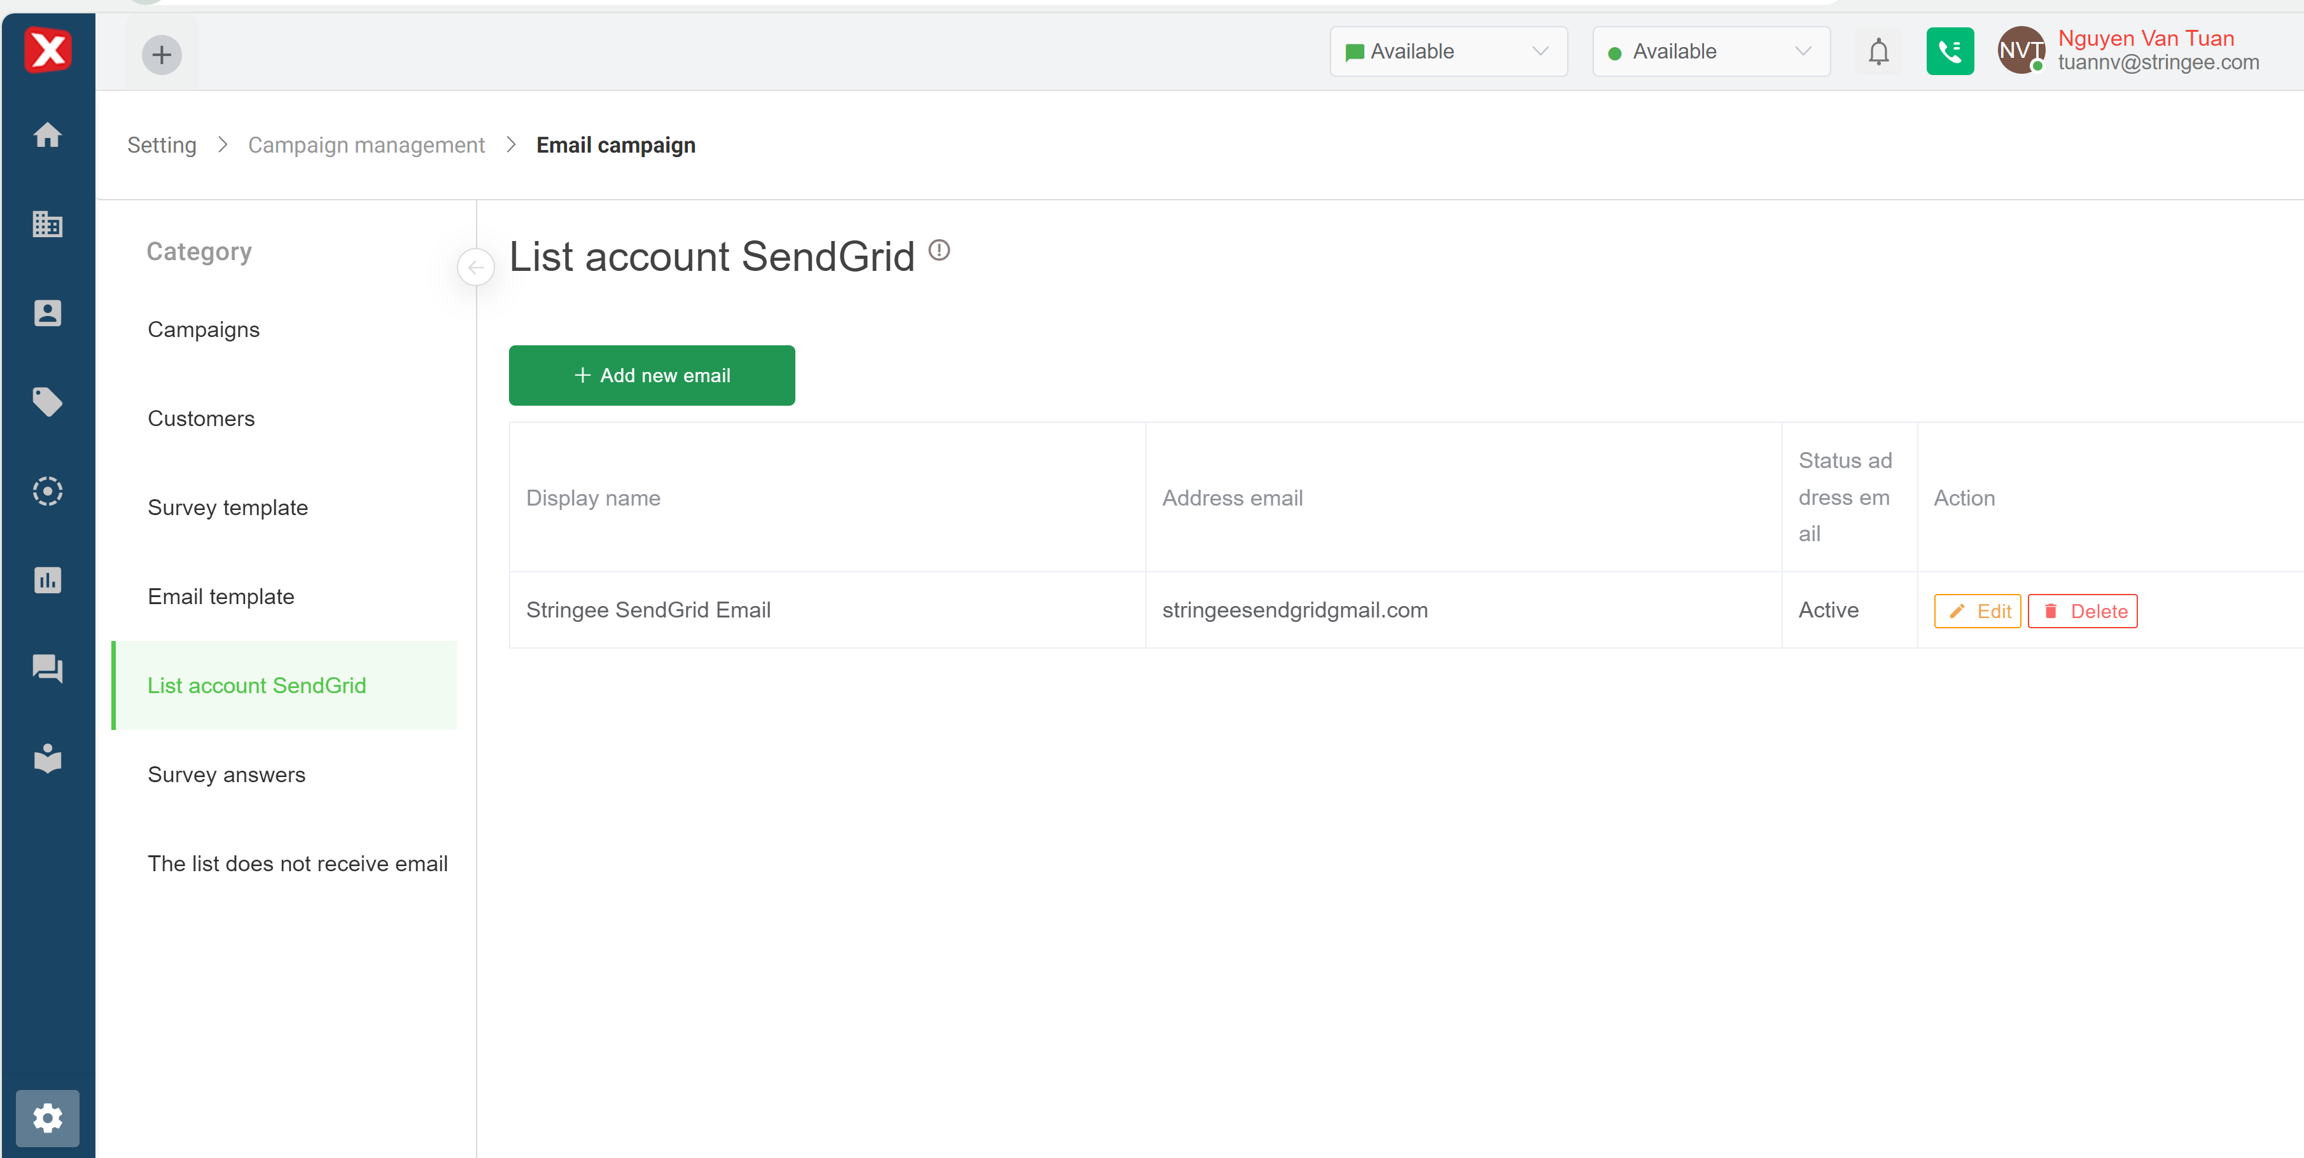Open the notifications bell
The image size is (2304, 1158).
click(x=1878, y=52)
